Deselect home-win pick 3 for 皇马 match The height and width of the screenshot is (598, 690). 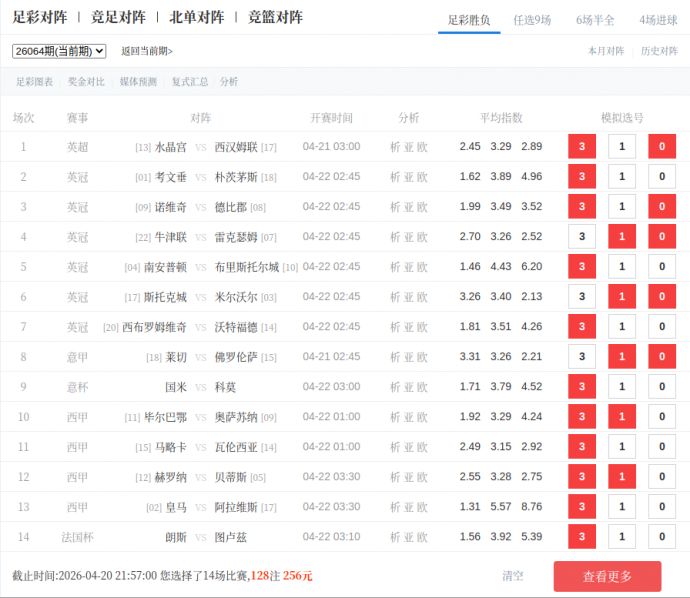[x=582, y=507]
